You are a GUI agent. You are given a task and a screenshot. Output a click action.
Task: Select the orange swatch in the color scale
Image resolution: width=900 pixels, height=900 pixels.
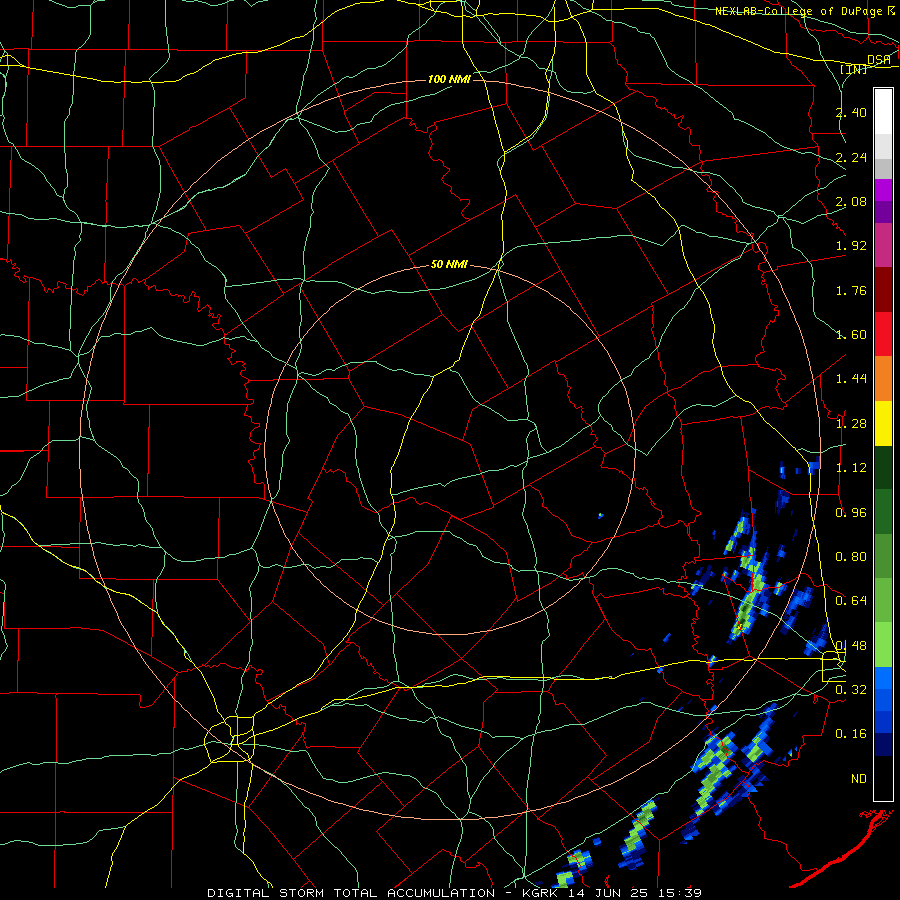pos(883,379)
